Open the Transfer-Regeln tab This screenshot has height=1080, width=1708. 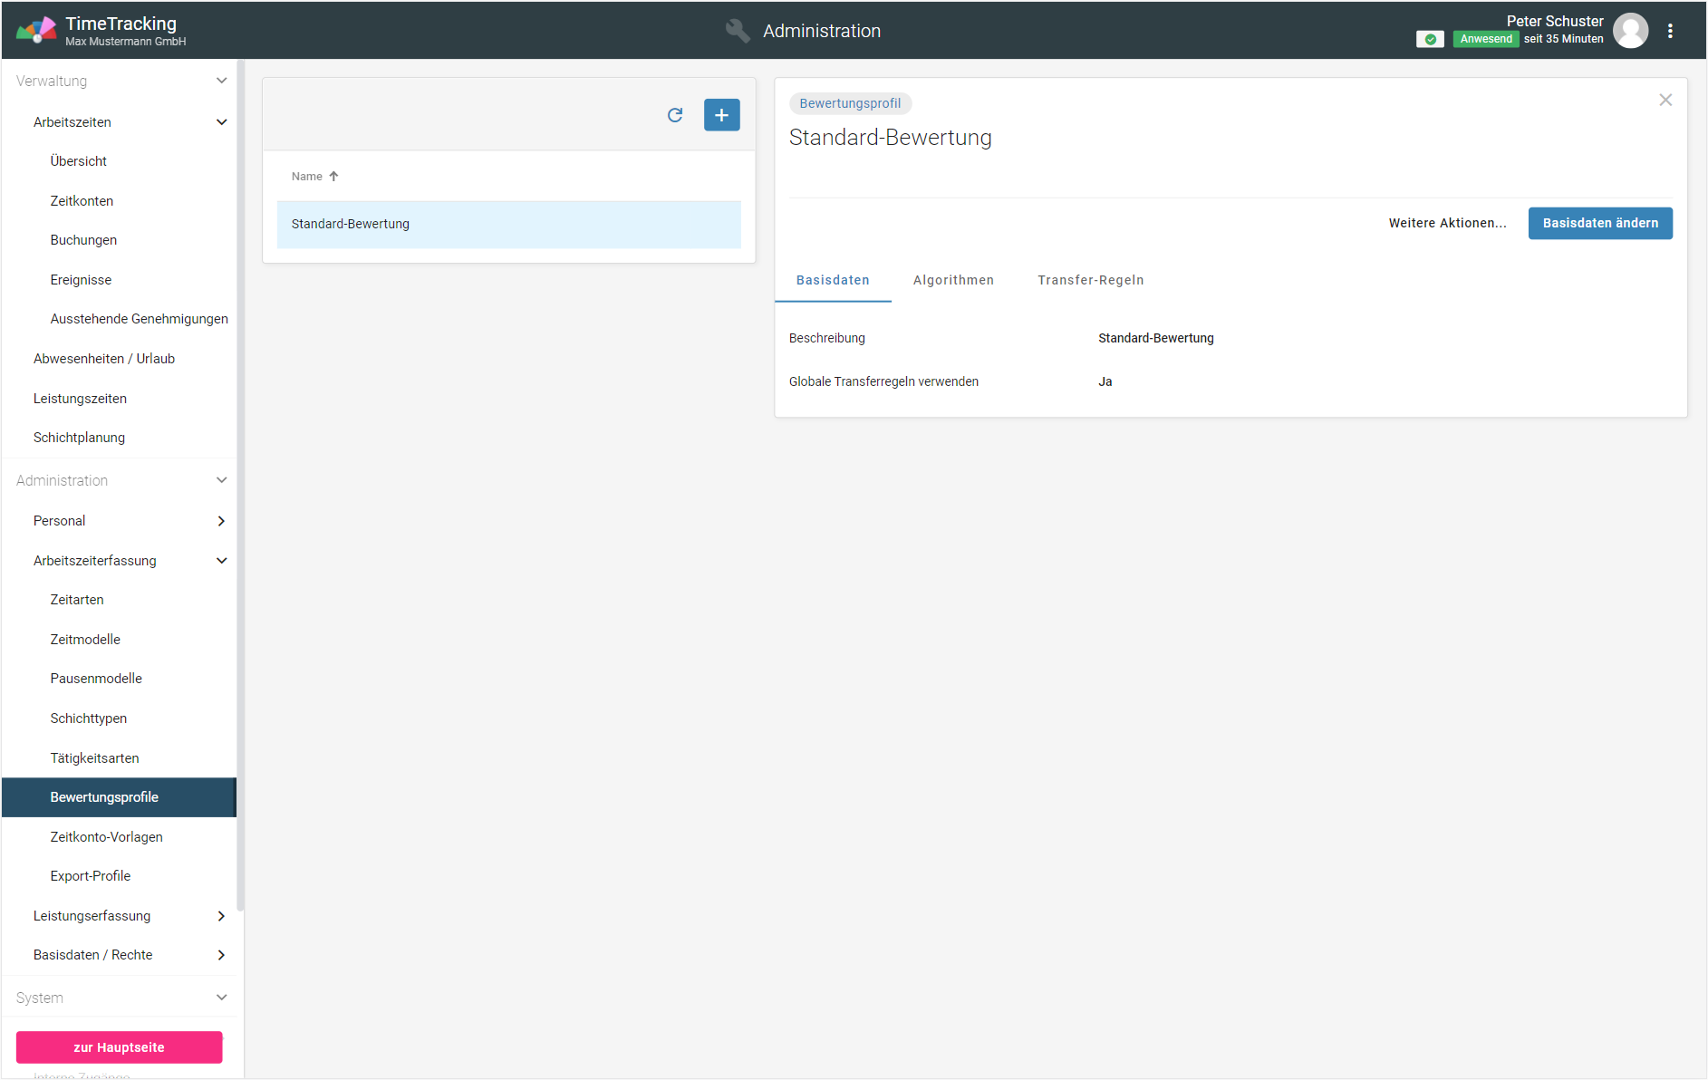coord(1090,280)
